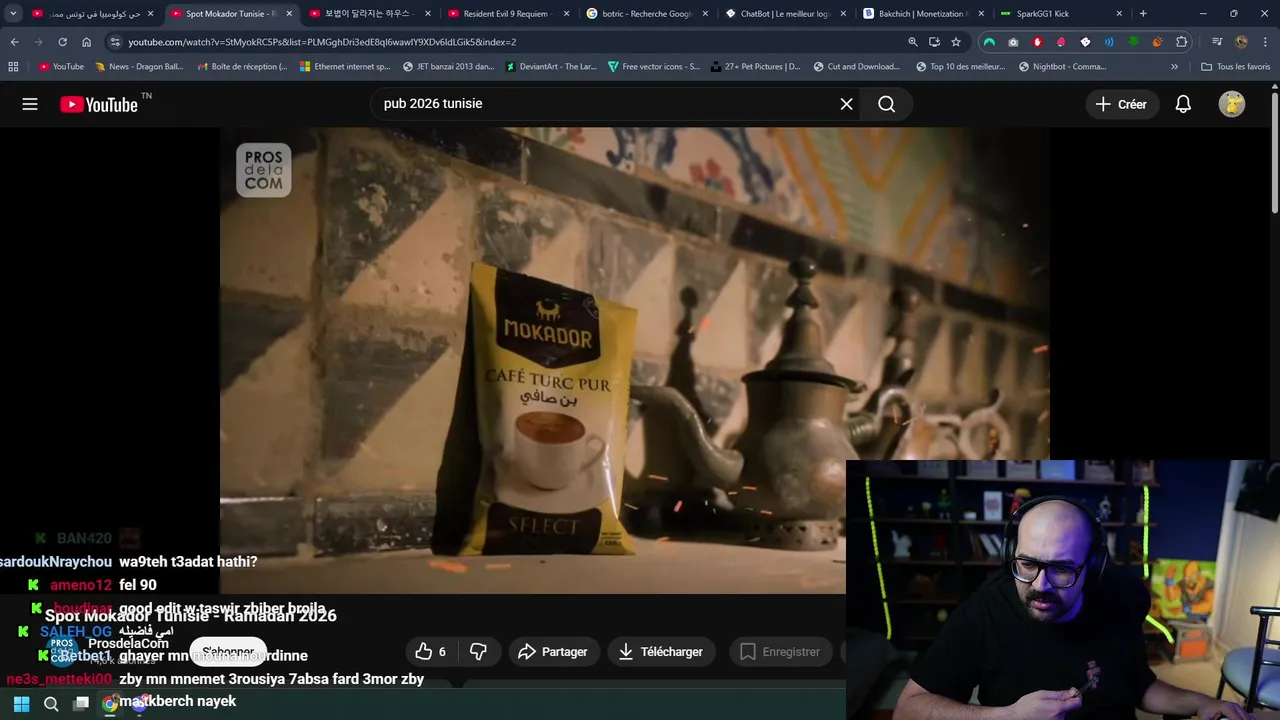Open the Free vector icons bookmark
This screenshot has width=1280, height=720.
[653, 67]
